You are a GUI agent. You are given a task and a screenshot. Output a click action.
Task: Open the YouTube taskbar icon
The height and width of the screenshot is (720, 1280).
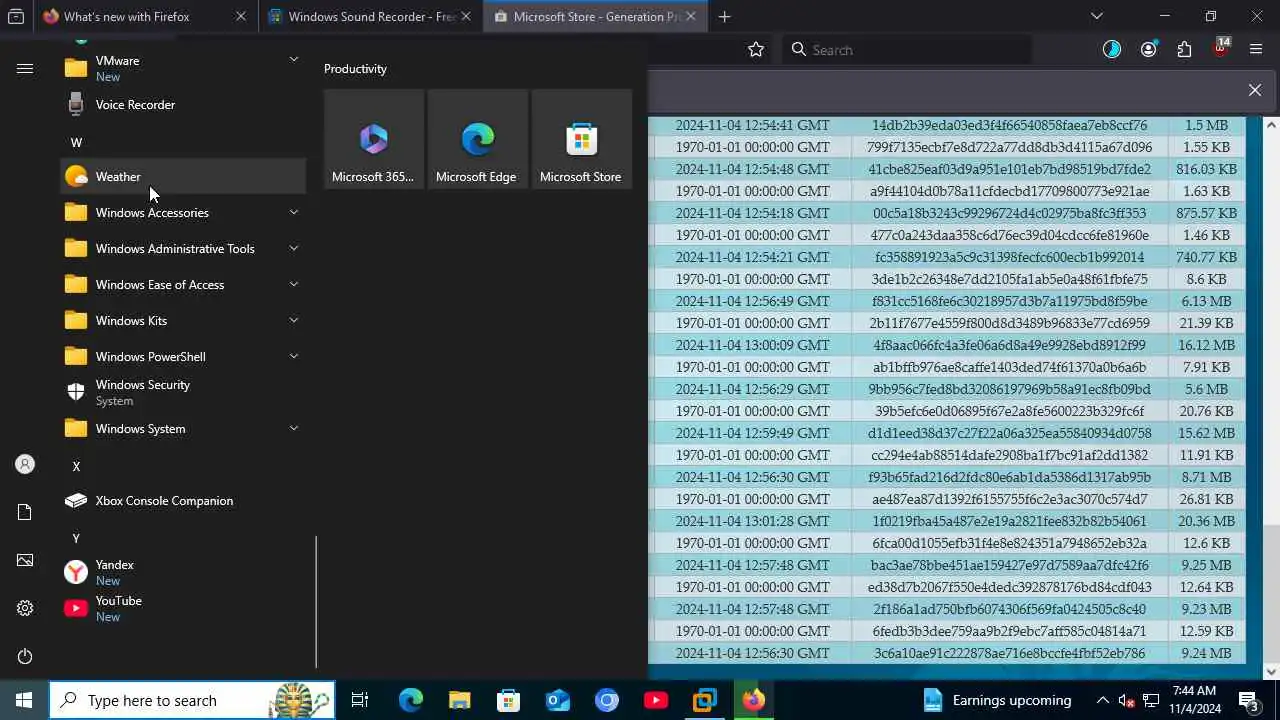(x=656, y=700)
